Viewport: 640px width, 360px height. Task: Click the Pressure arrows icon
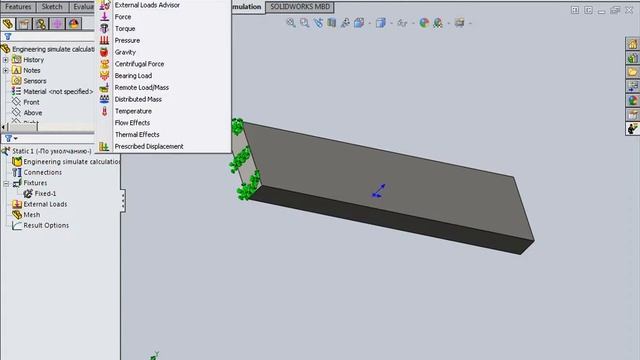(x=104, y=40)
